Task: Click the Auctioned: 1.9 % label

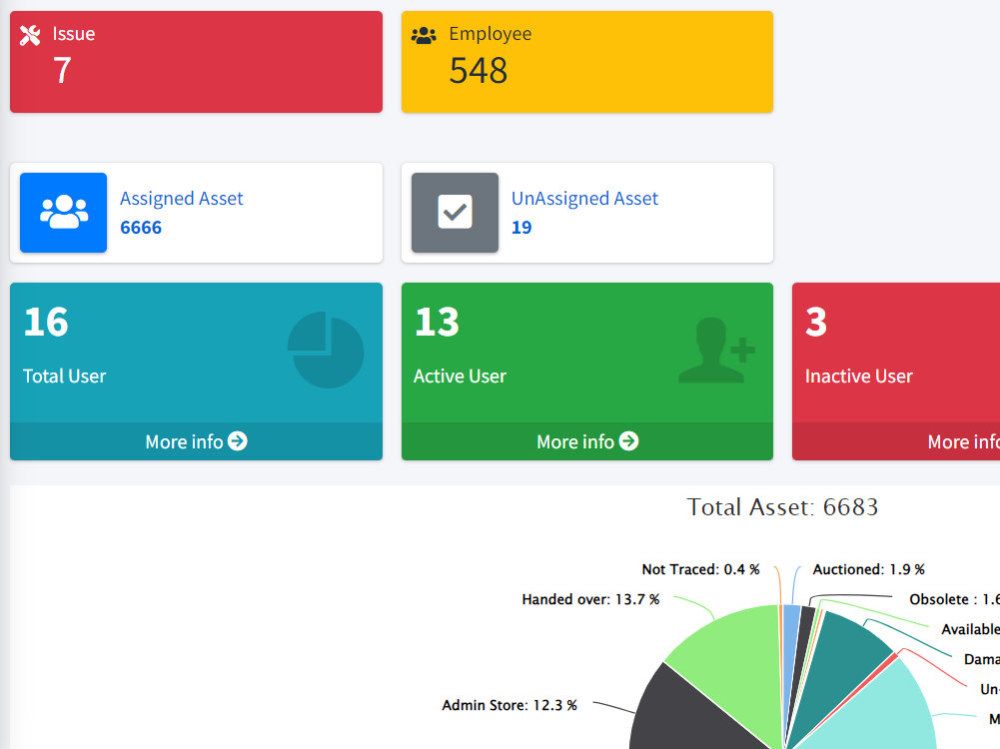Action: [x=869, y=569]
